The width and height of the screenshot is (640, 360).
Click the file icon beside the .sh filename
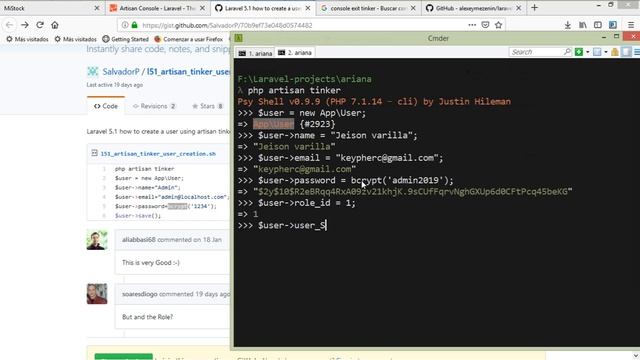tap(94, 153)
